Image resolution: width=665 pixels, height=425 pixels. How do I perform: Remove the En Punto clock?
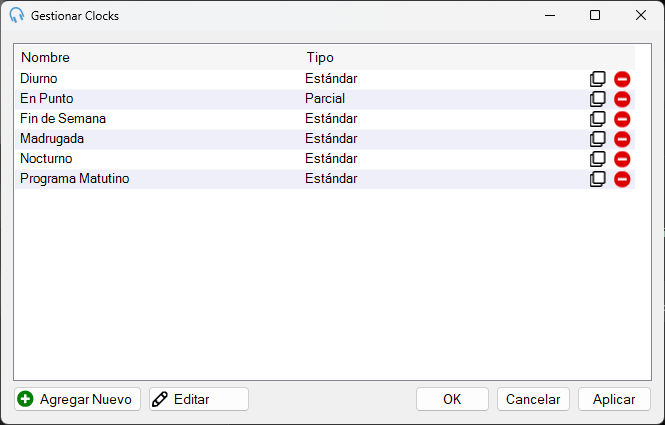(x=622, y=99)
